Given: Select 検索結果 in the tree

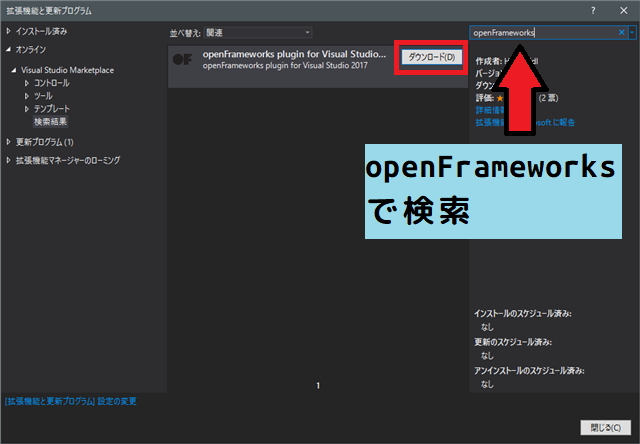Looking at the screenshot, I should [x=50, y=122].
